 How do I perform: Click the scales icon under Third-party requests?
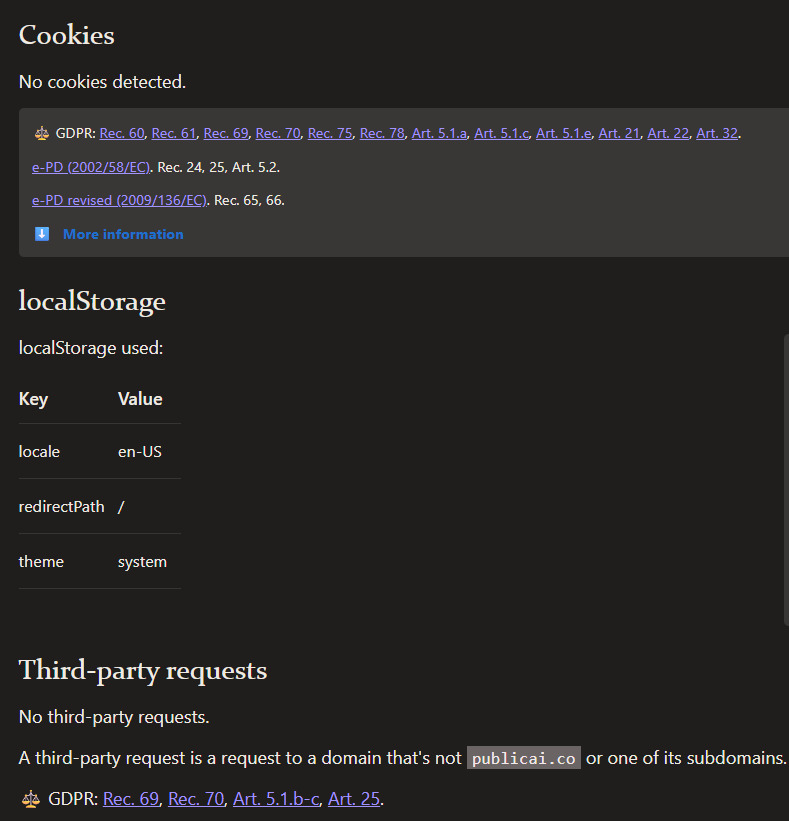pyautogui.click(x=31, y=799)
